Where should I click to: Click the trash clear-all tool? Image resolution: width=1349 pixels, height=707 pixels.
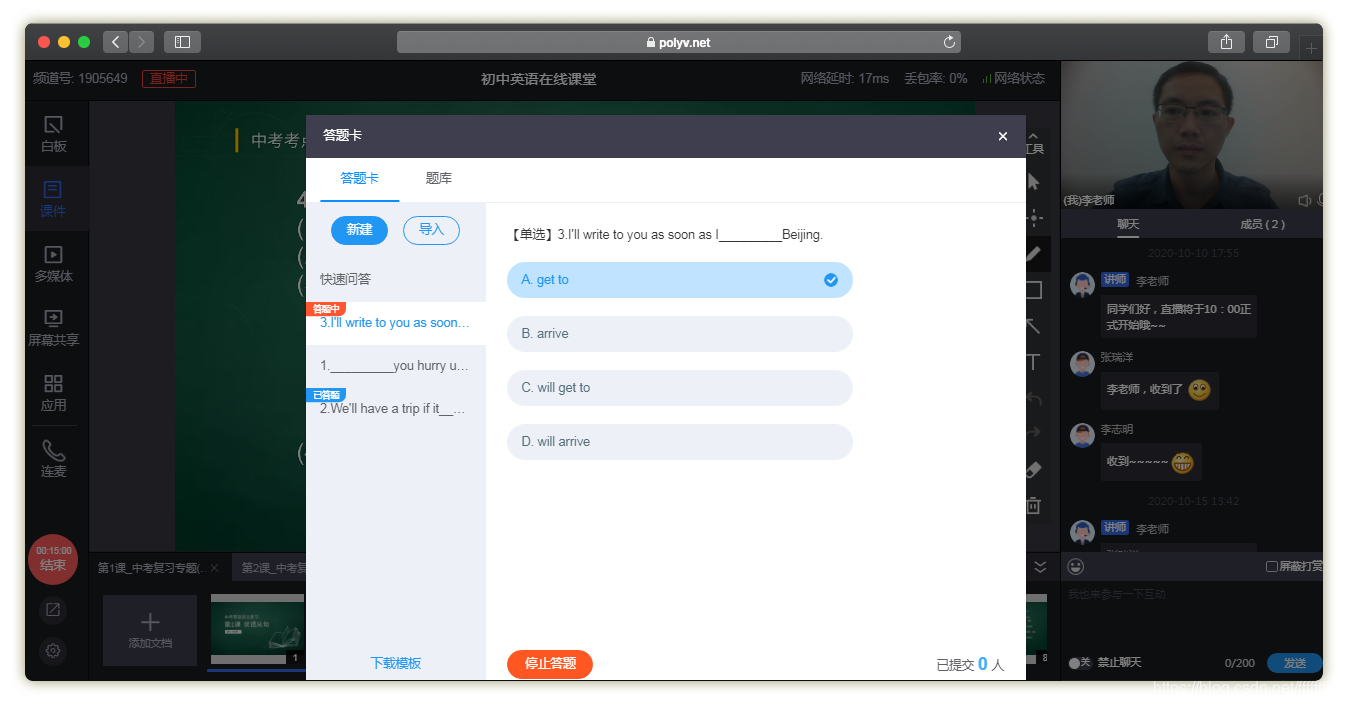tap(1034, 506)
